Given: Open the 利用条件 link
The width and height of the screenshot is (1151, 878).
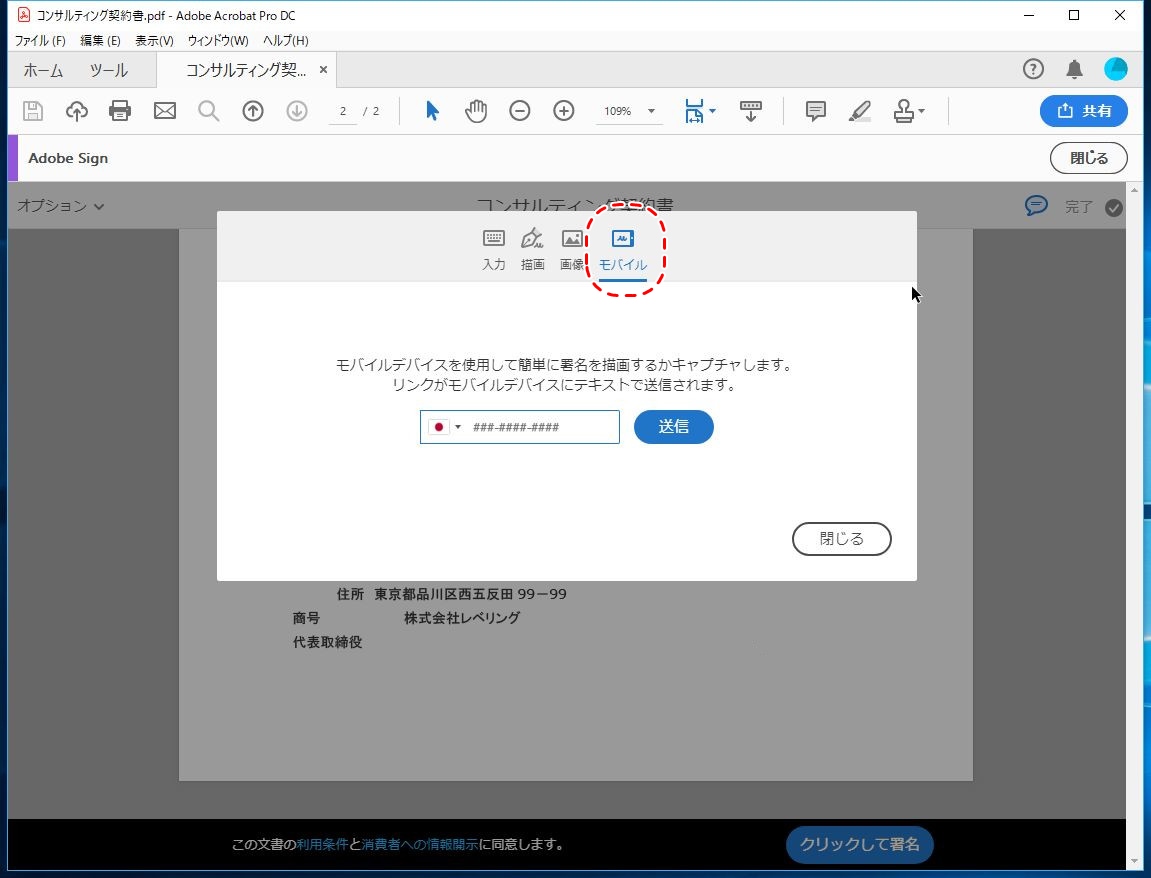Looking at the screenshot, I should point(322,845).
